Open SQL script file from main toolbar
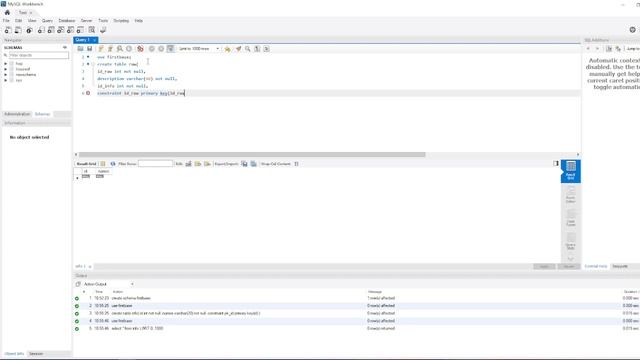The height and width of the screenshot is (360, 640). 18,30
